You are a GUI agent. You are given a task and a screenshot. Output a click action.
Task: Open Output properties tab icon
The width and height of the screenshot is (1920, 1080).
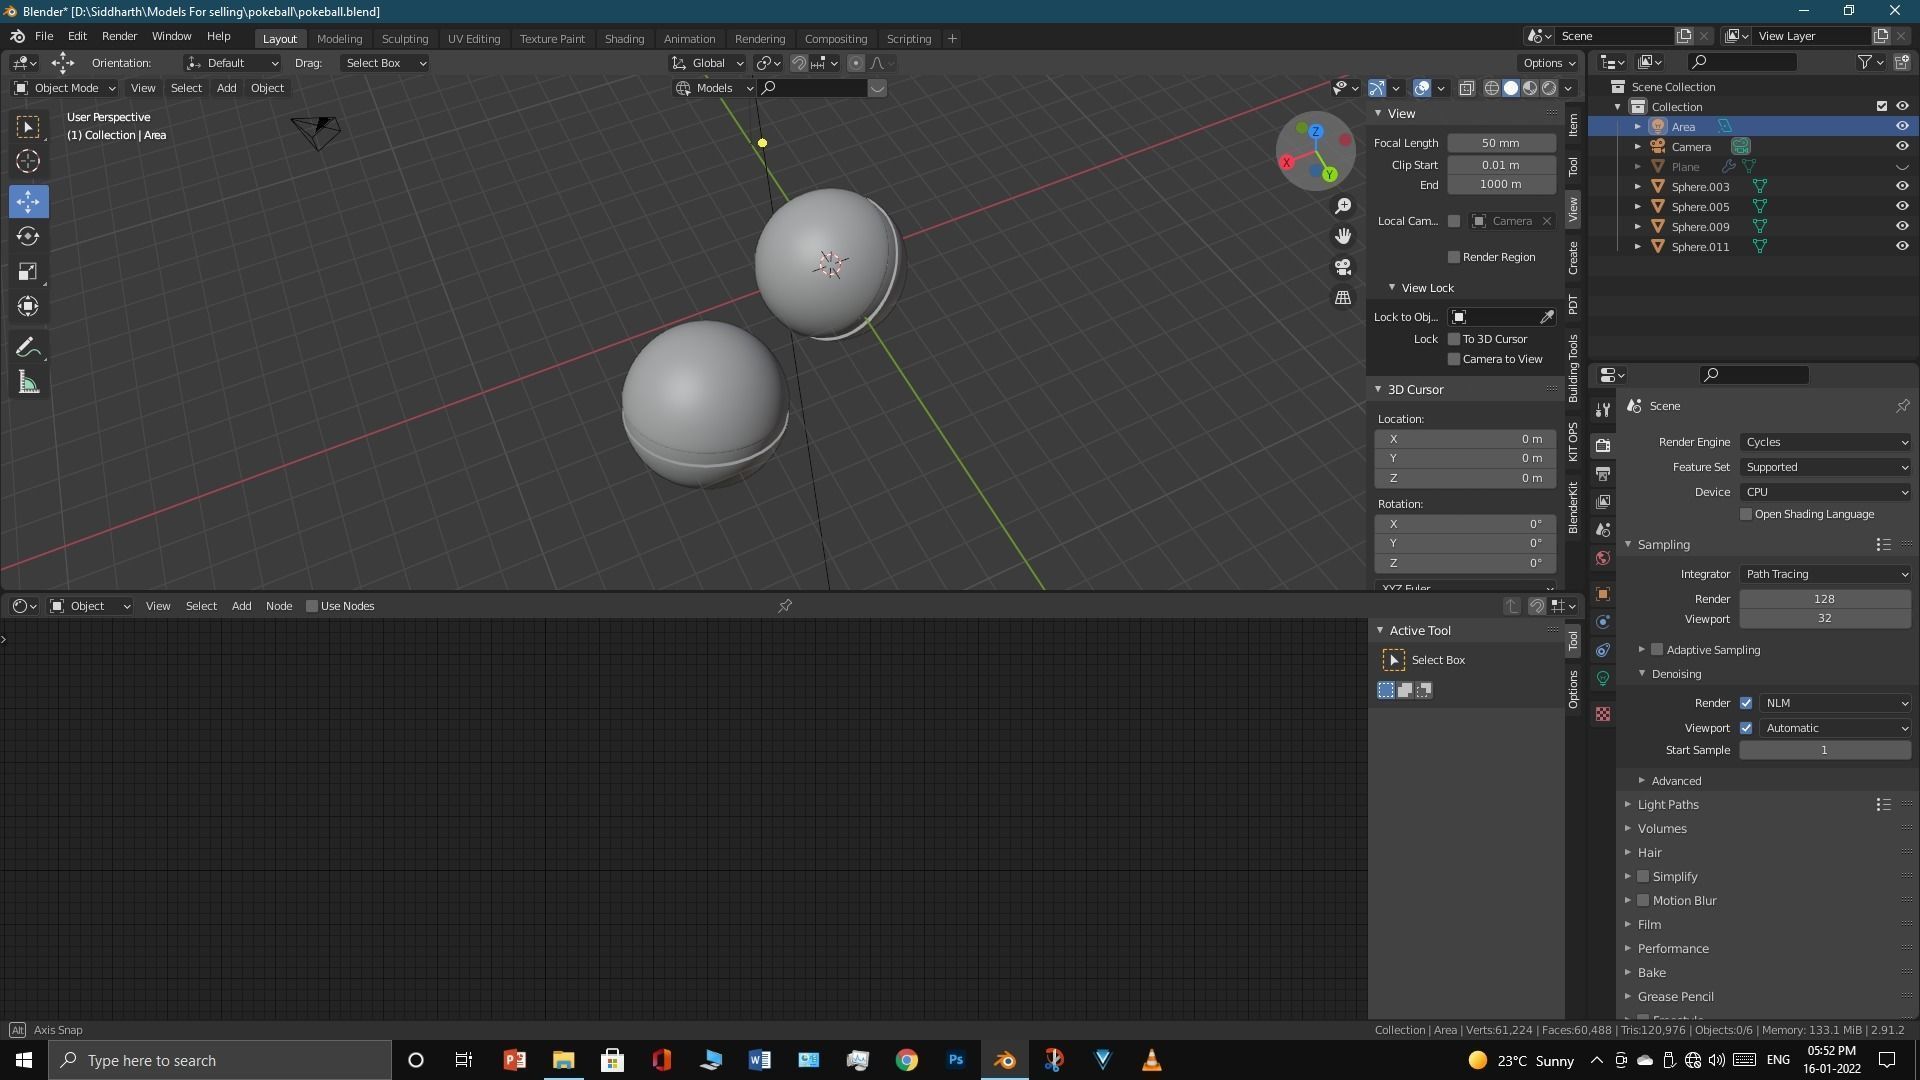[1603, 473]
